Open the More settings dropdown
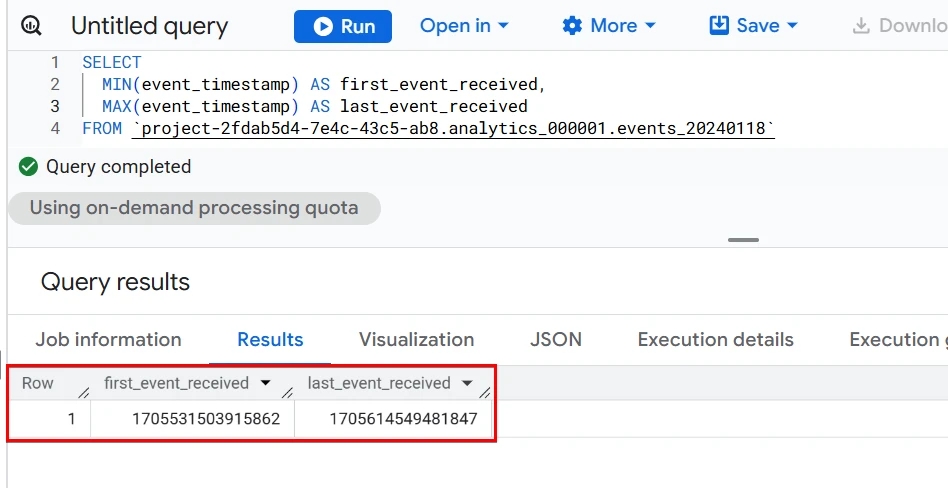This screenshot has width=948, height=488. [x=609, y=26]
